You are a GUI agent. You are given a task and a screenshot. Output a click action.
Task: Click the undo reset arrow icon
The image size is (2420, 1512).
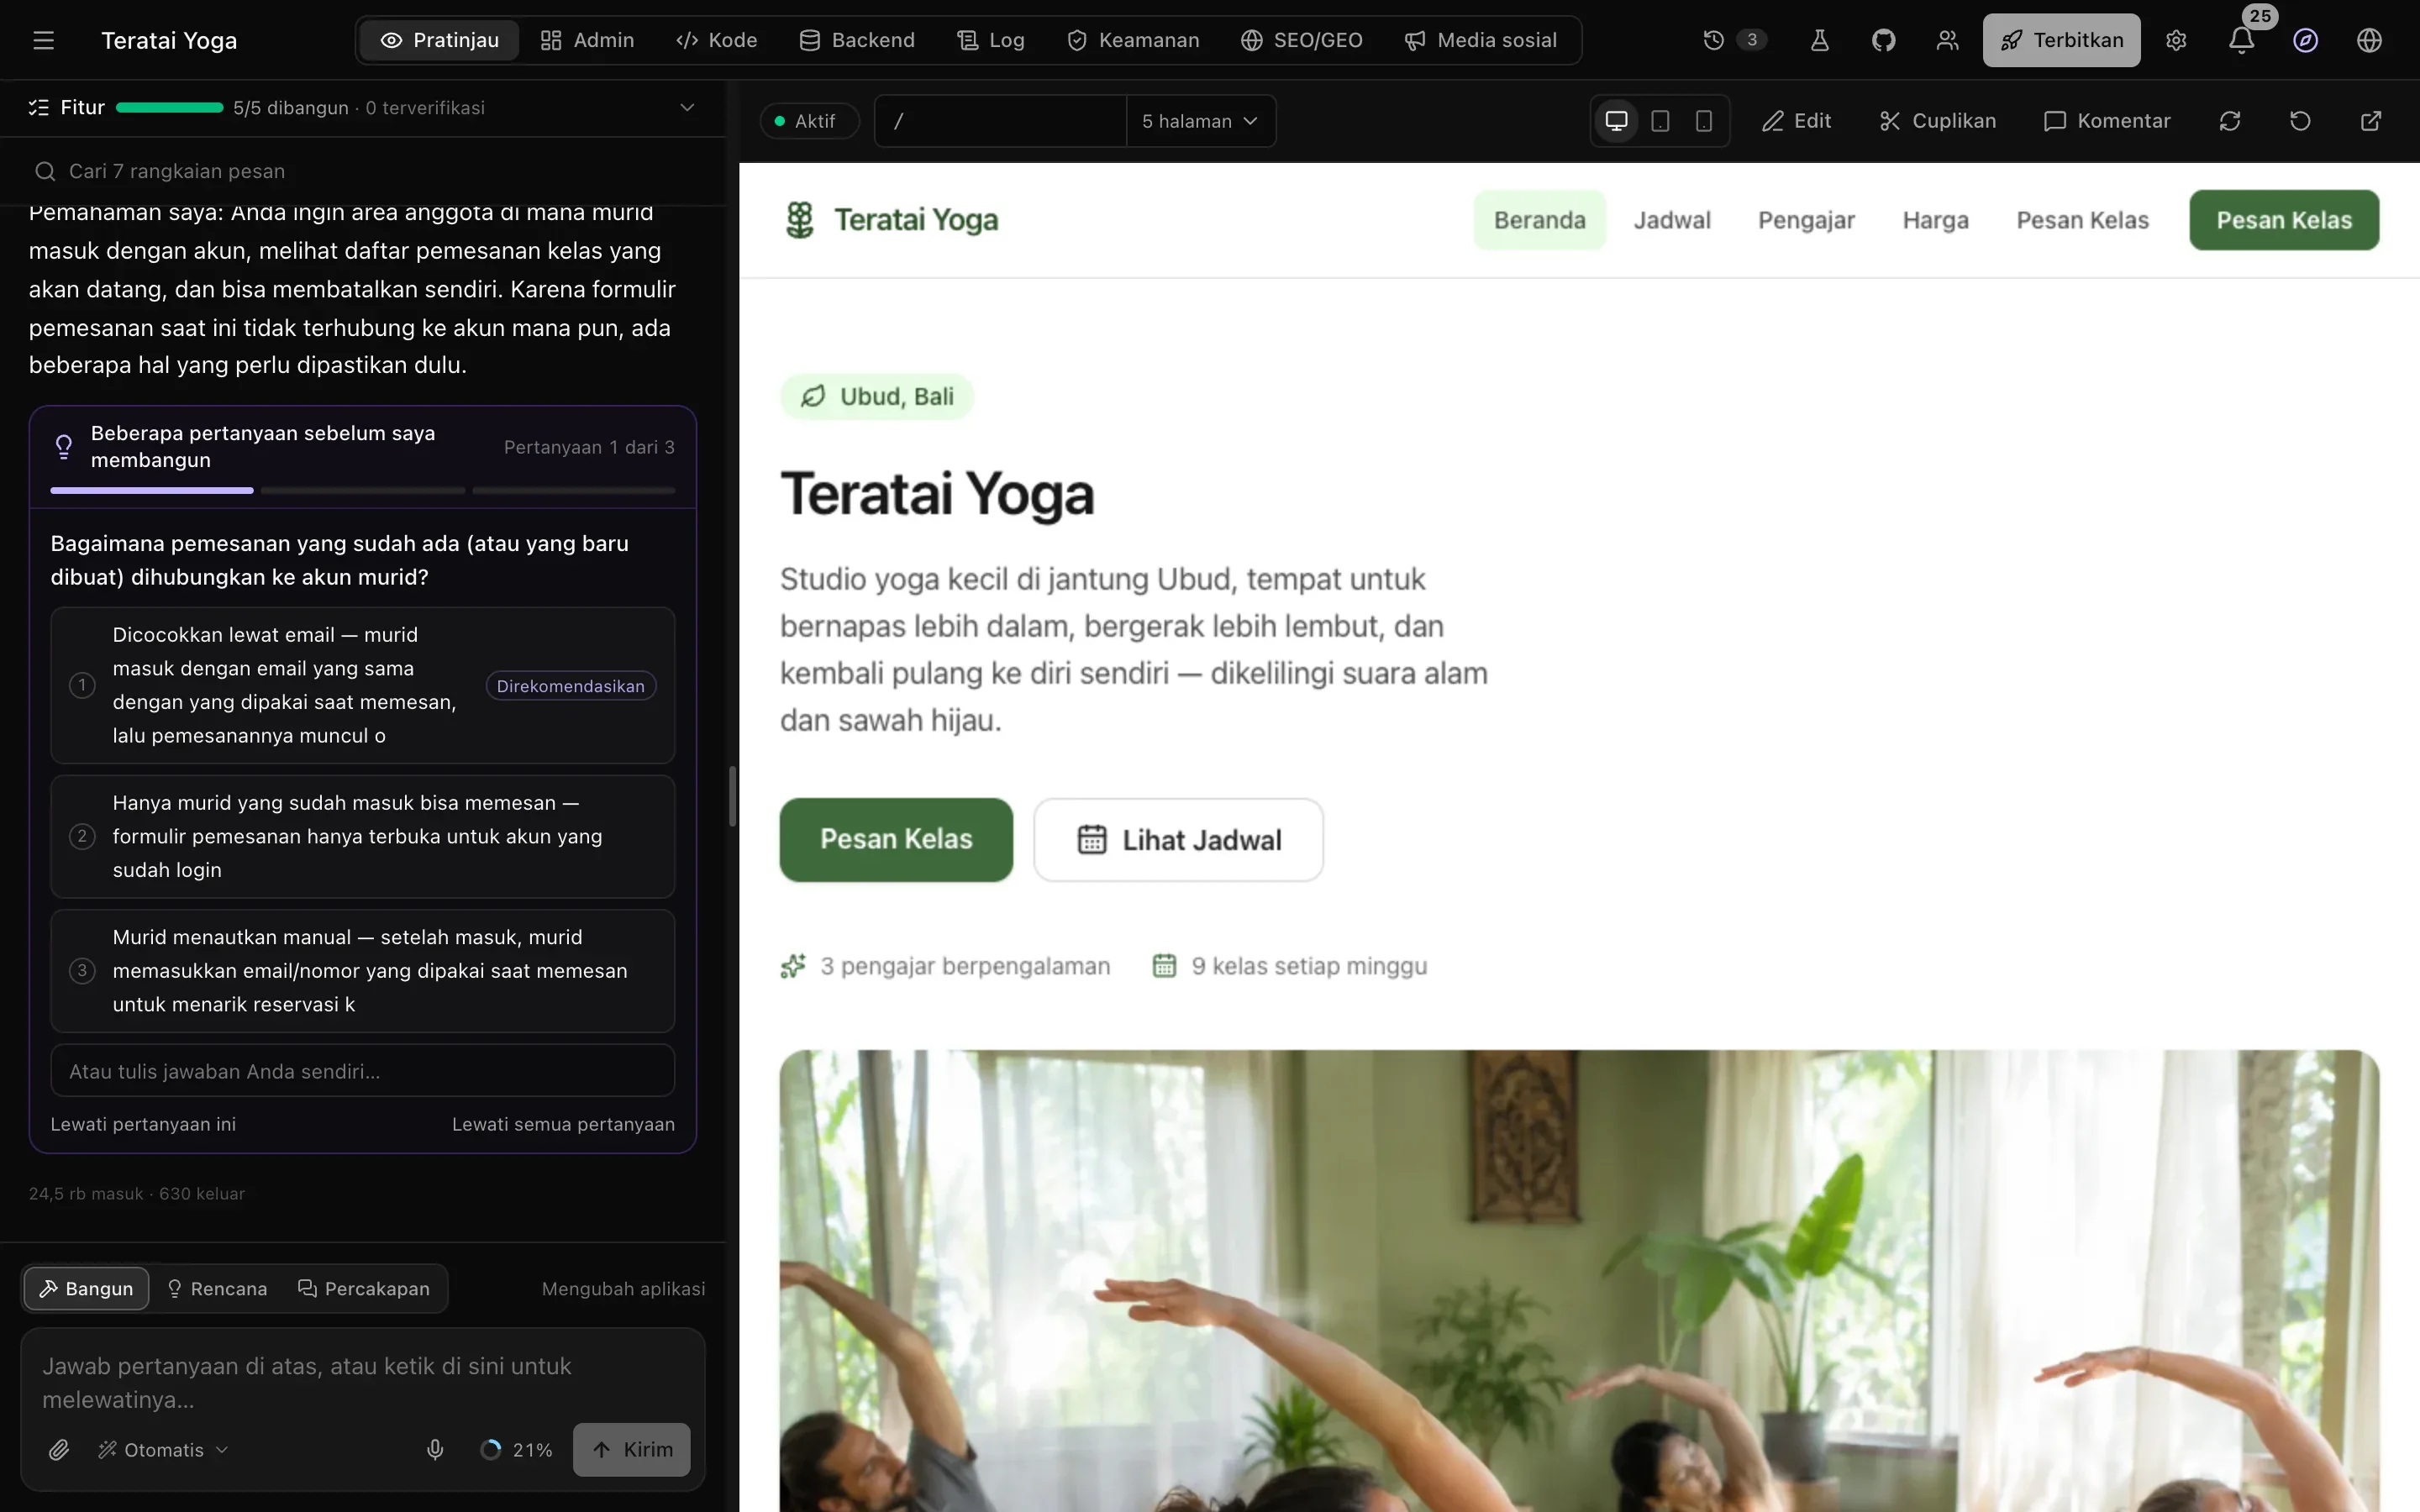(2300, 121)
